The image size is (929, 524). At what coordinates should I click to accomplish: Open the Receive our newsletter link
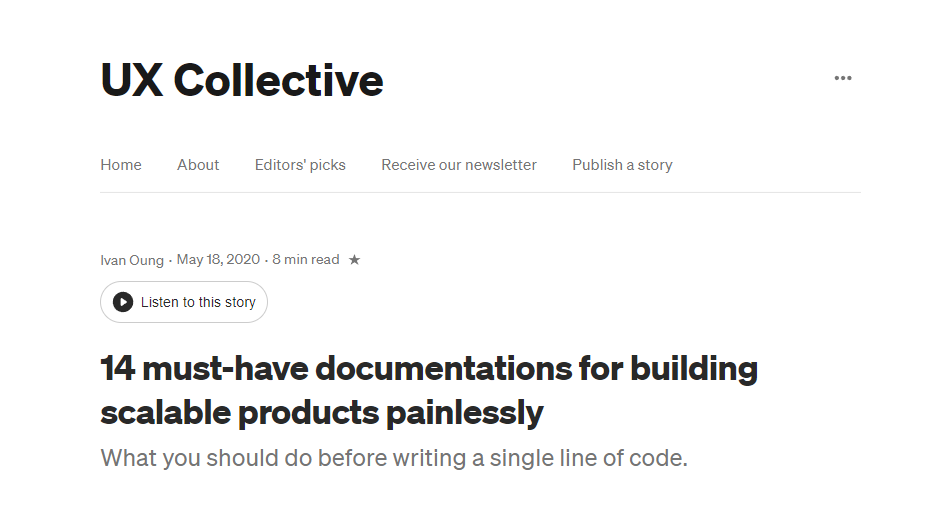(x=459, y=165)
